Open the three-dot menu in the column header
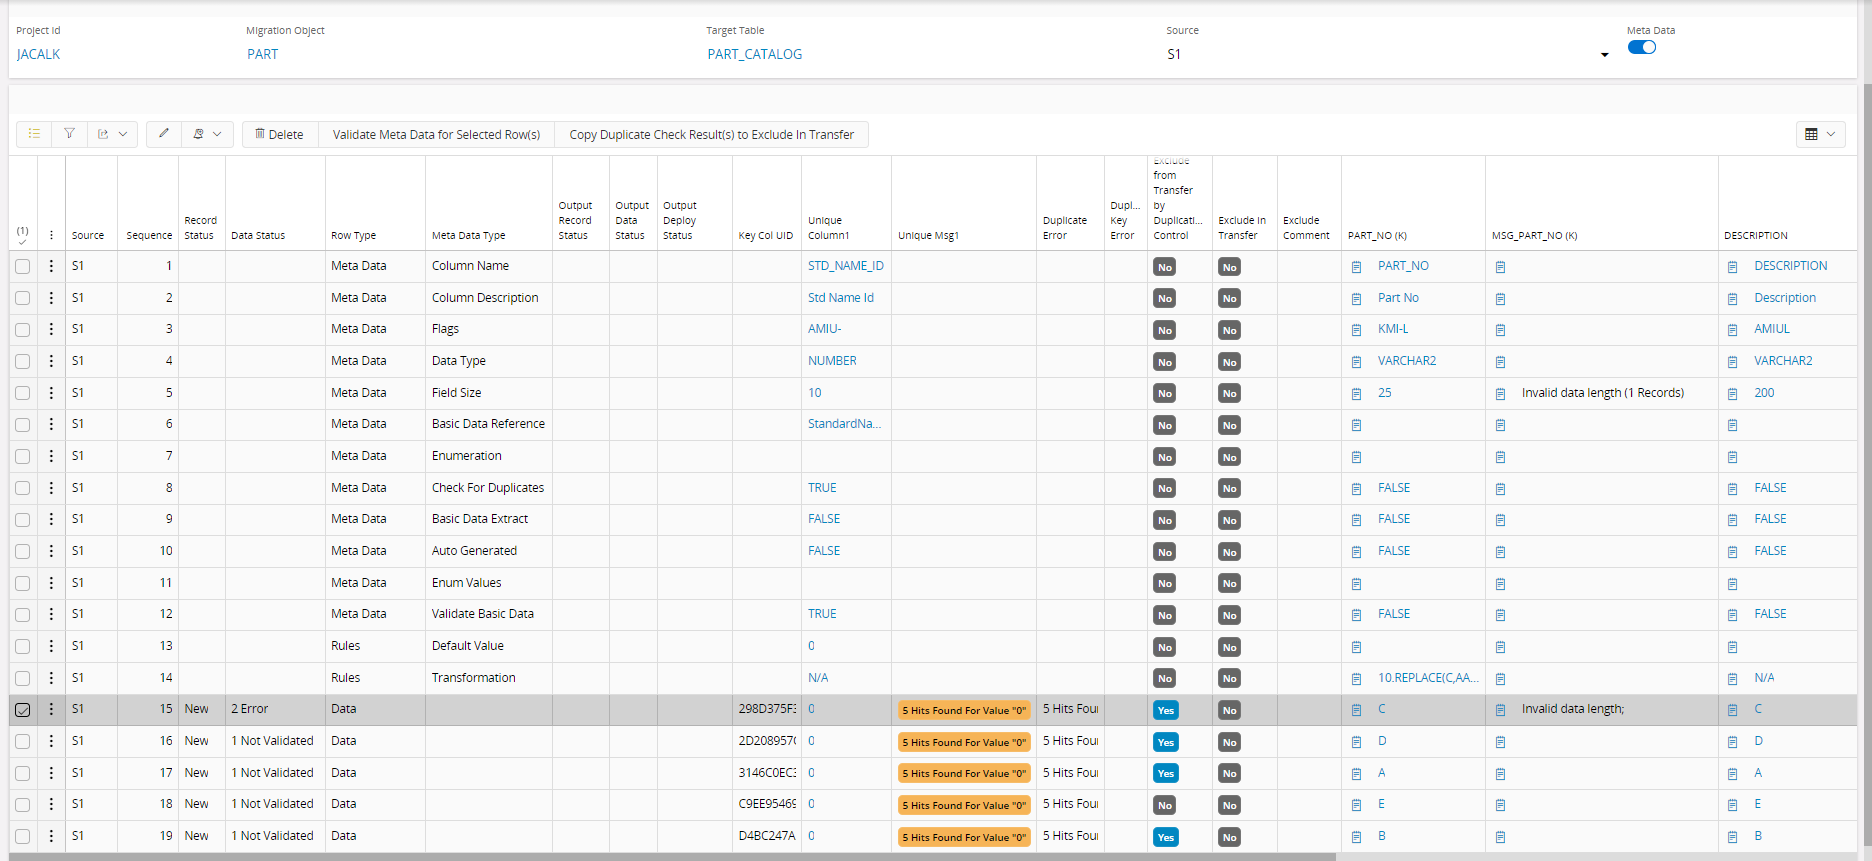 (x=51, y=236)
